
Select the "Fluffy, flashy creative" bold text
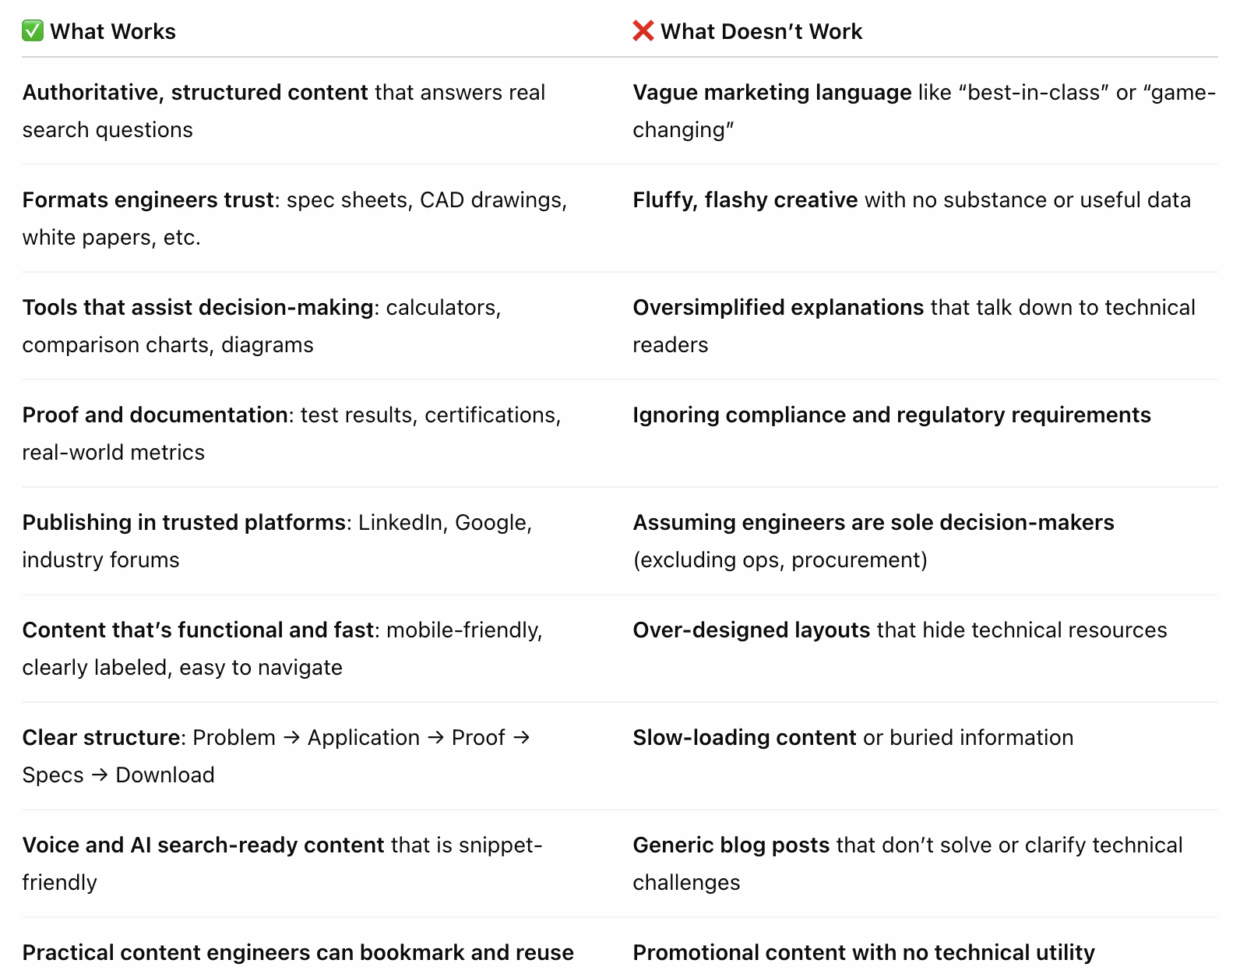(x=745, y=200)
